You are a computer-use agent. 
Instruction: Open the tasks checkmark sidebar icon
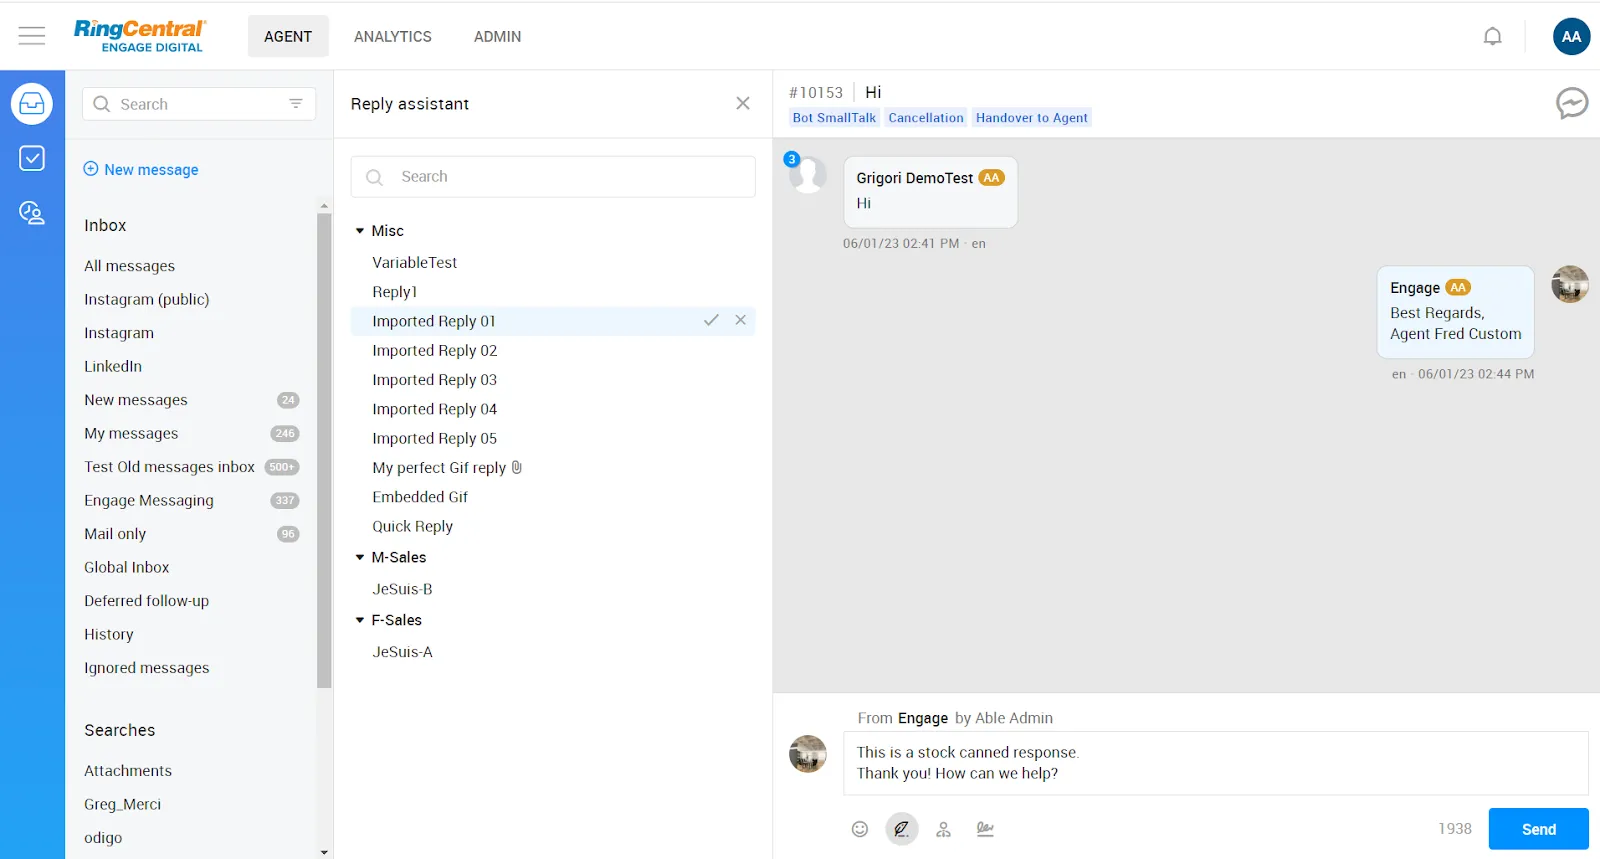(32, 158)
